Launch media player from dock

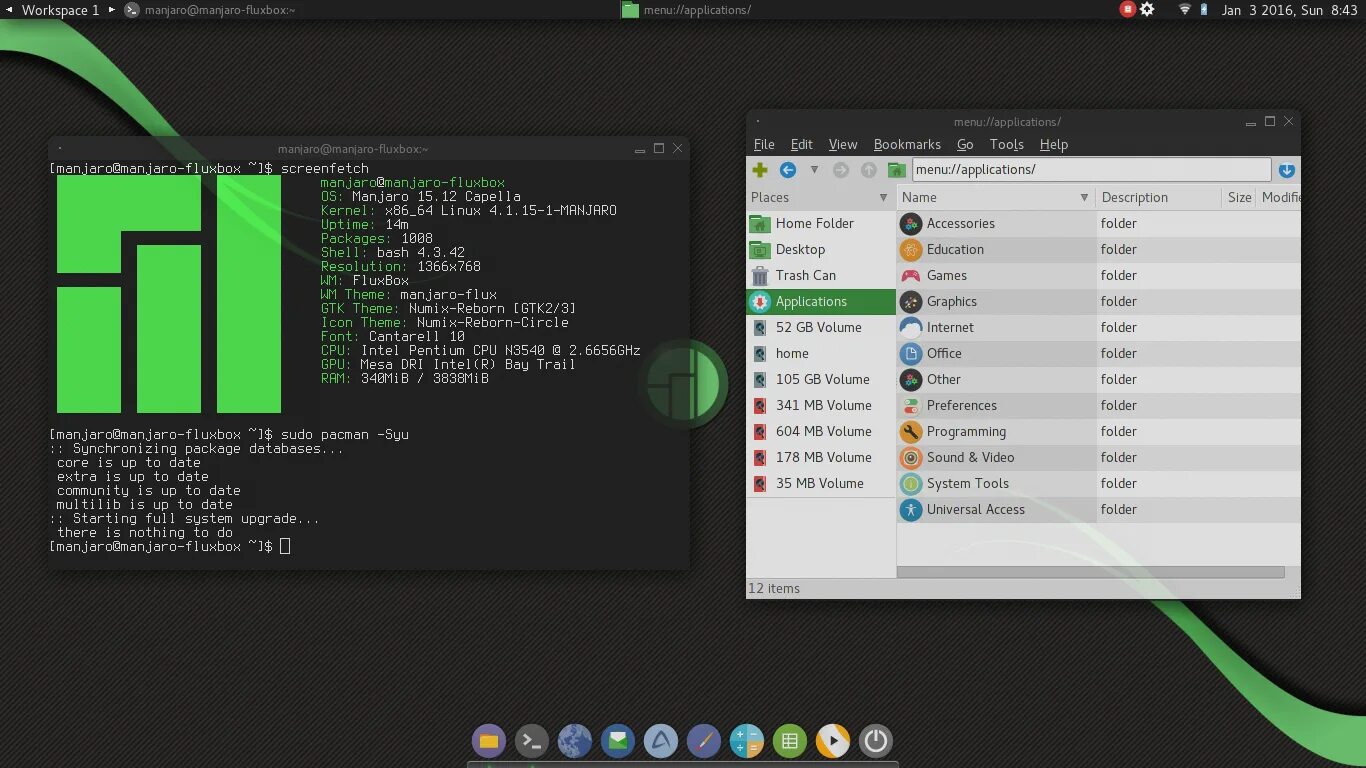(x=833, y=741)
